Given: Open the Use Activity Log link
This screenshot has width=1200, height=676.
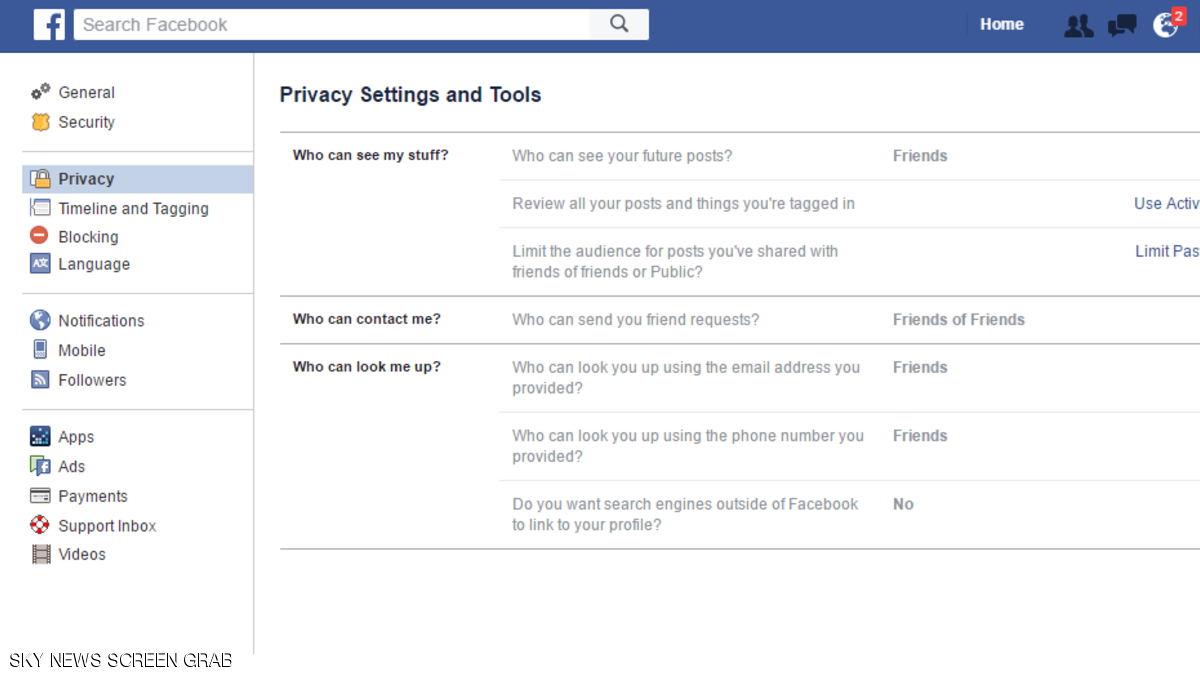Looking at the screenshot, I should [x=1166, y=203].
